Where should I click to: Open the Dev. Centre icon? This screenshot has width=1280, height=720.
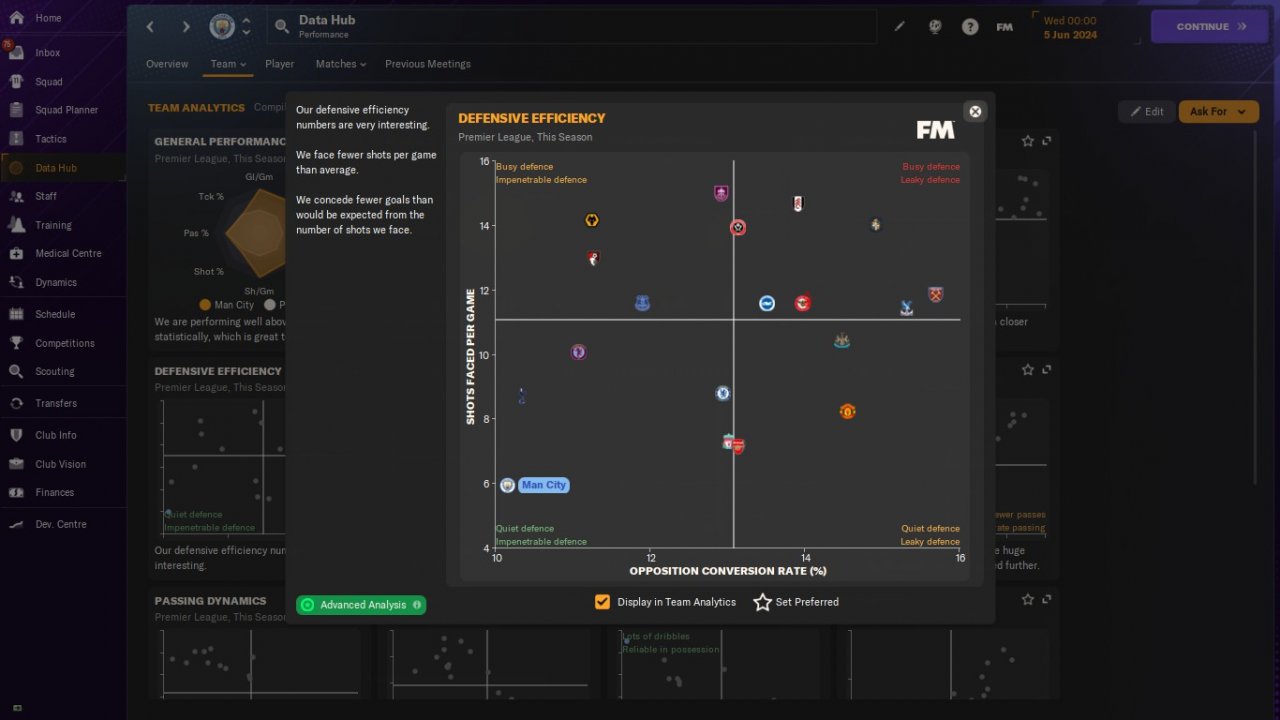point(16,524)
